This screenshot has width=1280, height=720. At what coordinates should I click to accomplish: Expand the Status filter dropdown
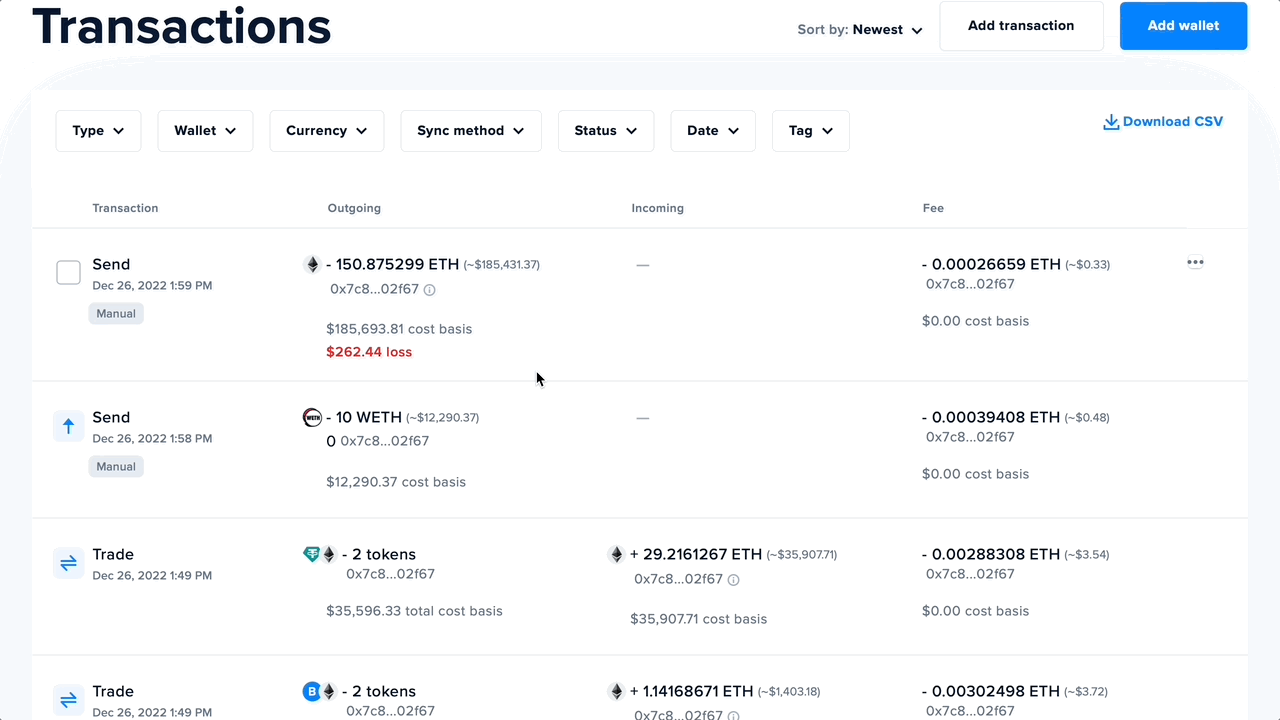click(x=606, y=131)
